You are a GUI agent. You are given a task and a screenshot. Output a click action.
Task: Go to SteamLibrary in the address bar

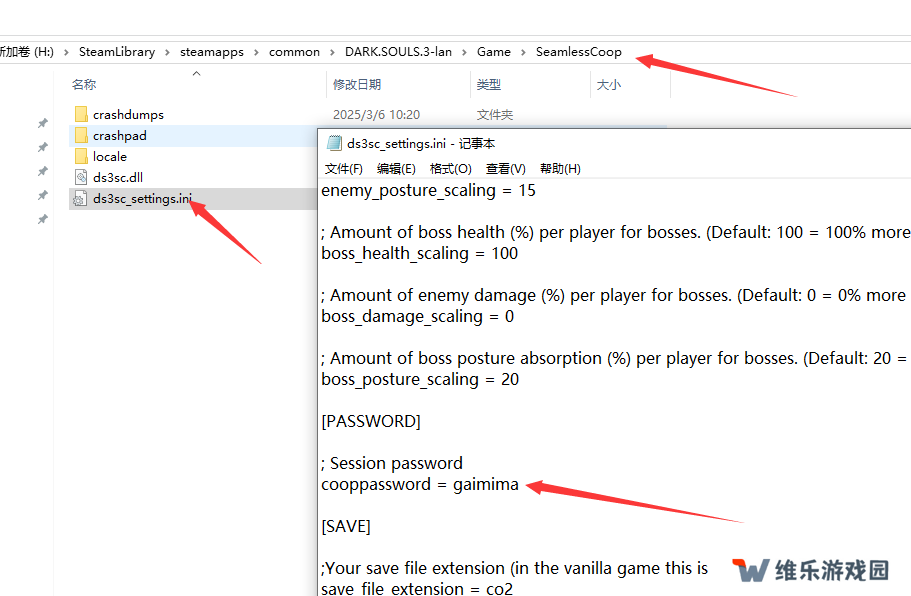[x=117, y=52]
